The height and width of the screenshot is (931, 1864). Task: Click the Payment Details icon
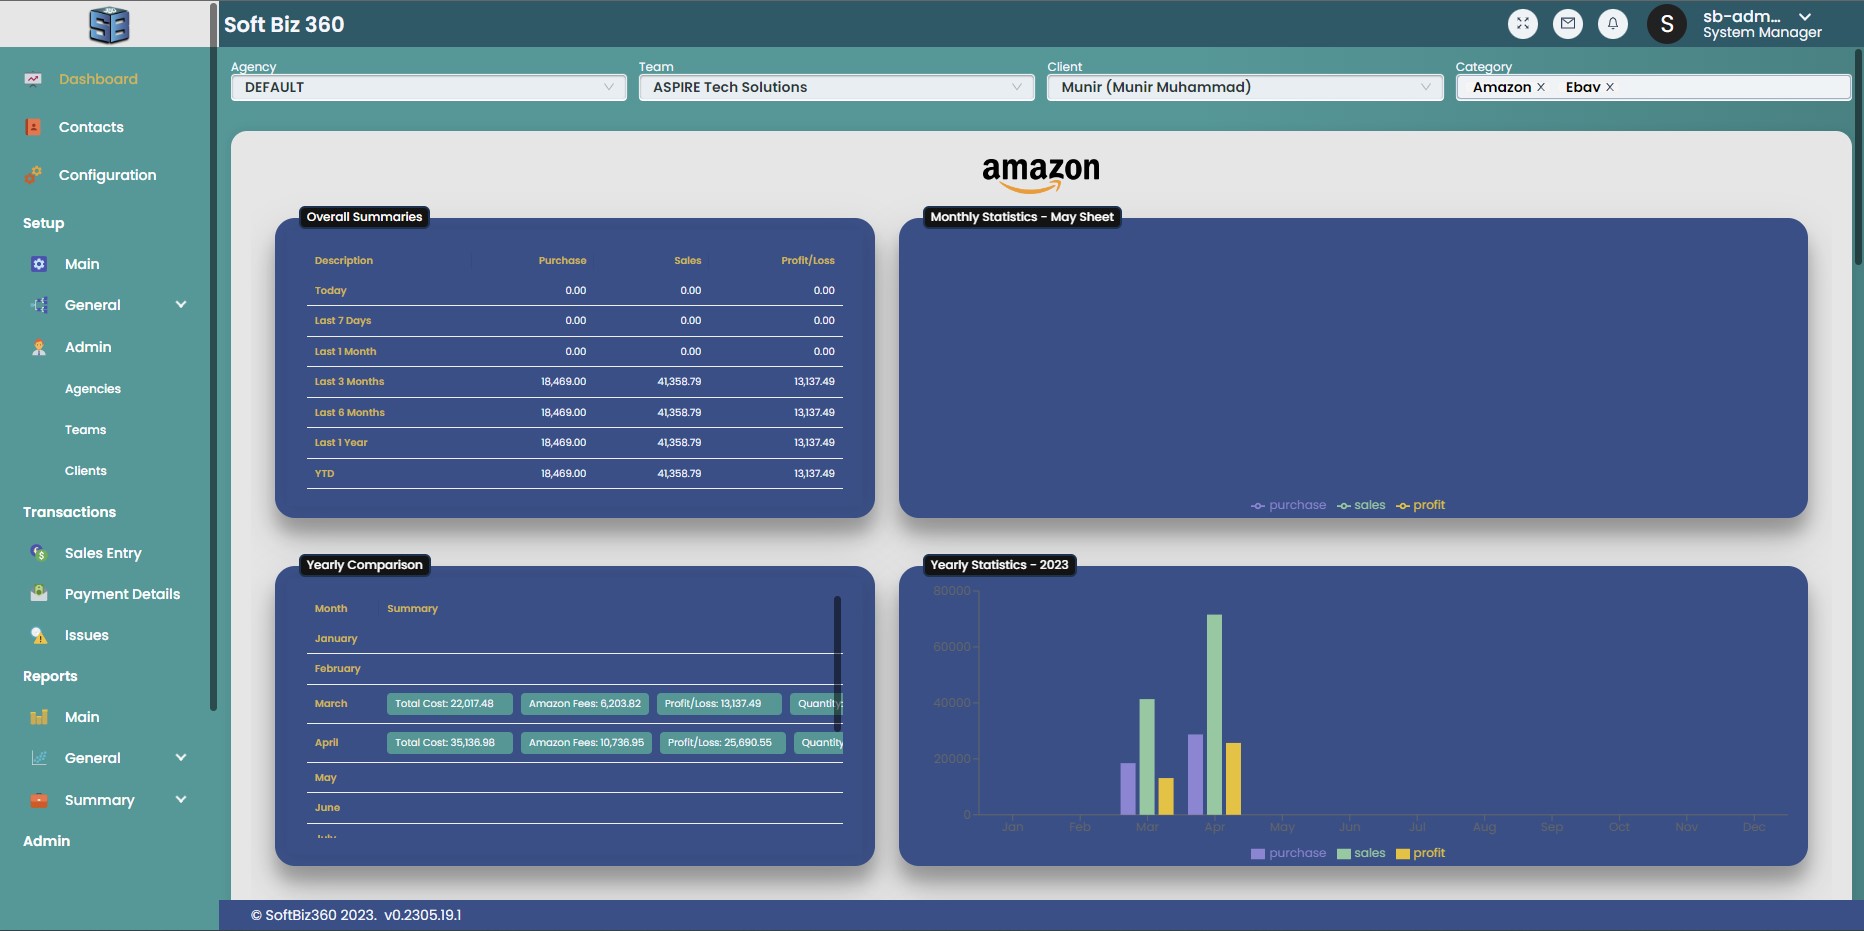(x=39, y=594)
